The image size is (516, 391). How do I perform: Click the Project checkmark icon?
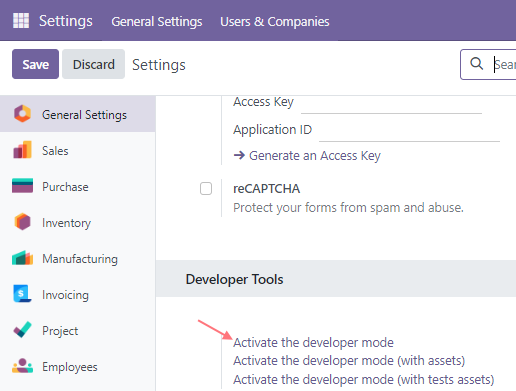click(22, 330)
